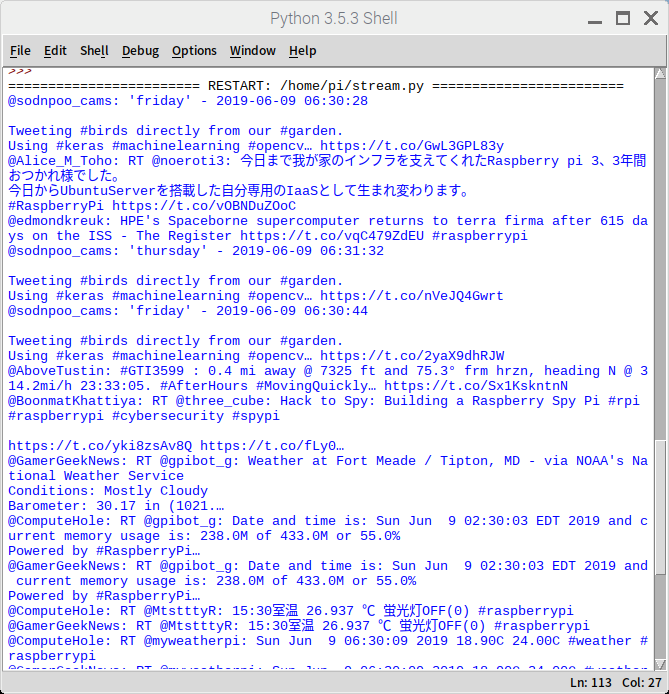Click the URL https://t.co/vOBNDuZOoC
This screenshot has width=669, height=694.
coord(204,206)
